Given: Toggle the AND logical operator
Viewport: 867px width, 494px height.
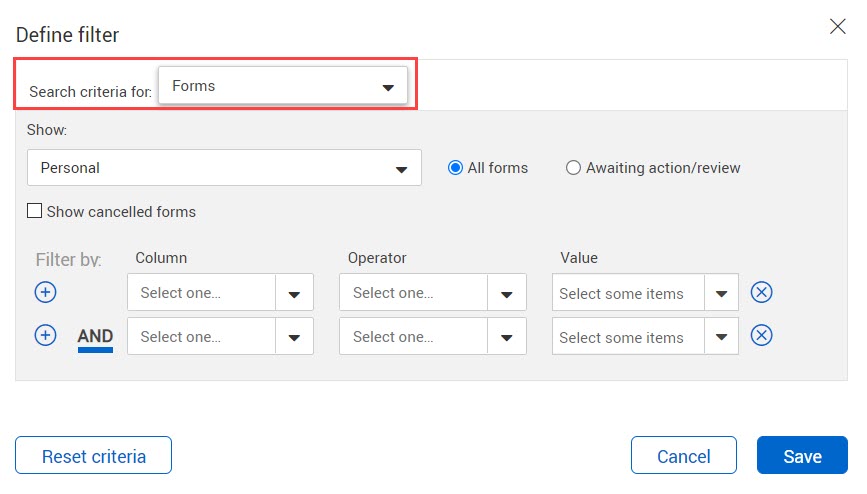Looking at the screenshot, I should [x=95, y=336].
